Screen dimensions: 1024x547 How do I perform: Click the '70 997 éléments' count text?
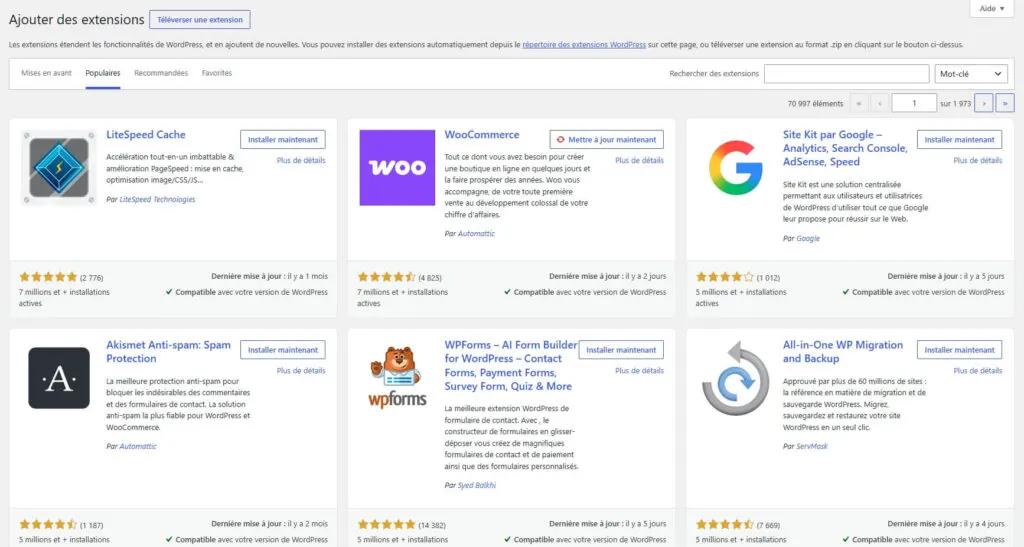815,104
